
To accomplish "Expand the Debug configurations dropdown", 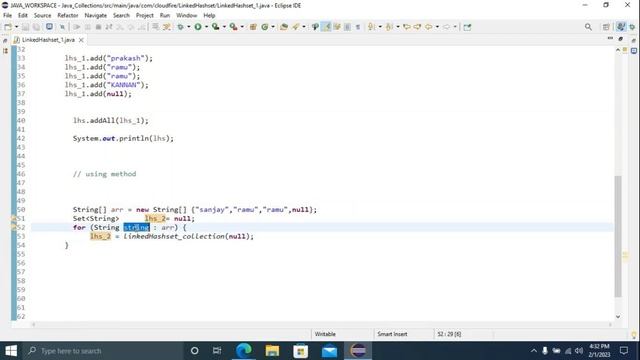I will 189,27.
